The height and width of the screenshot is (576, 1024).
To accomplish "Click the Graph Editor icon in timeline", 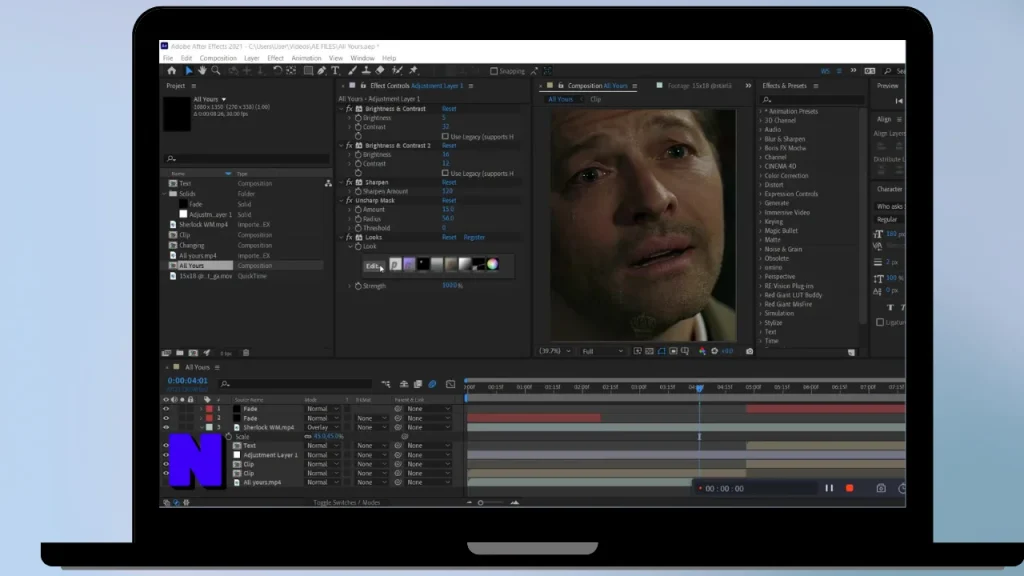I will [x=451, y=384].
